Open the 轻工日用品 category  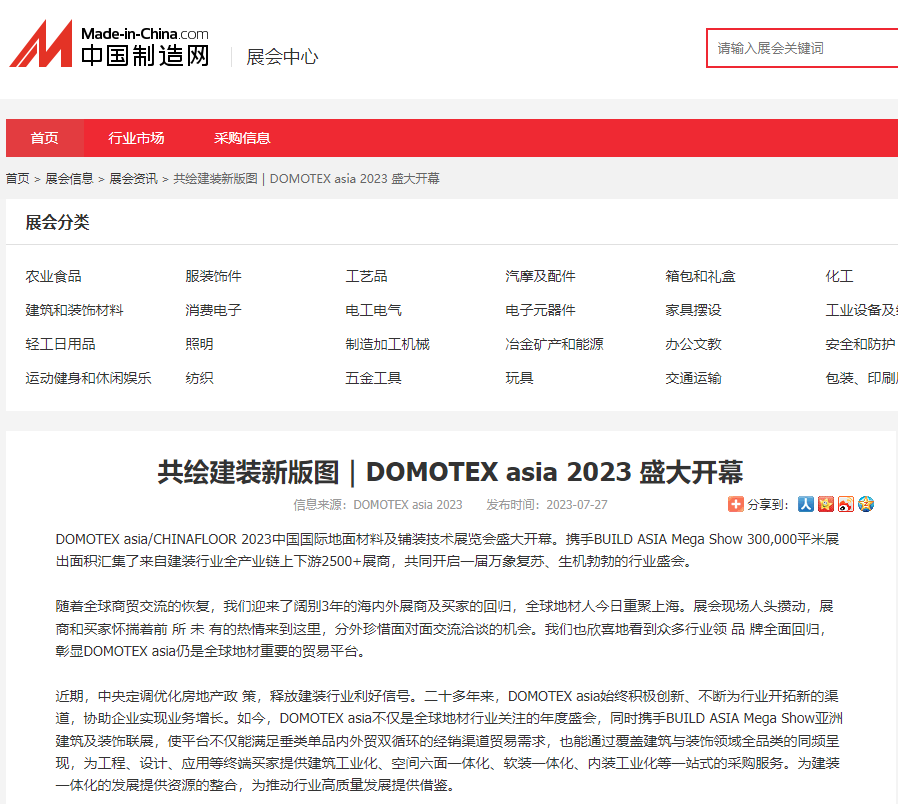point(60,344)
